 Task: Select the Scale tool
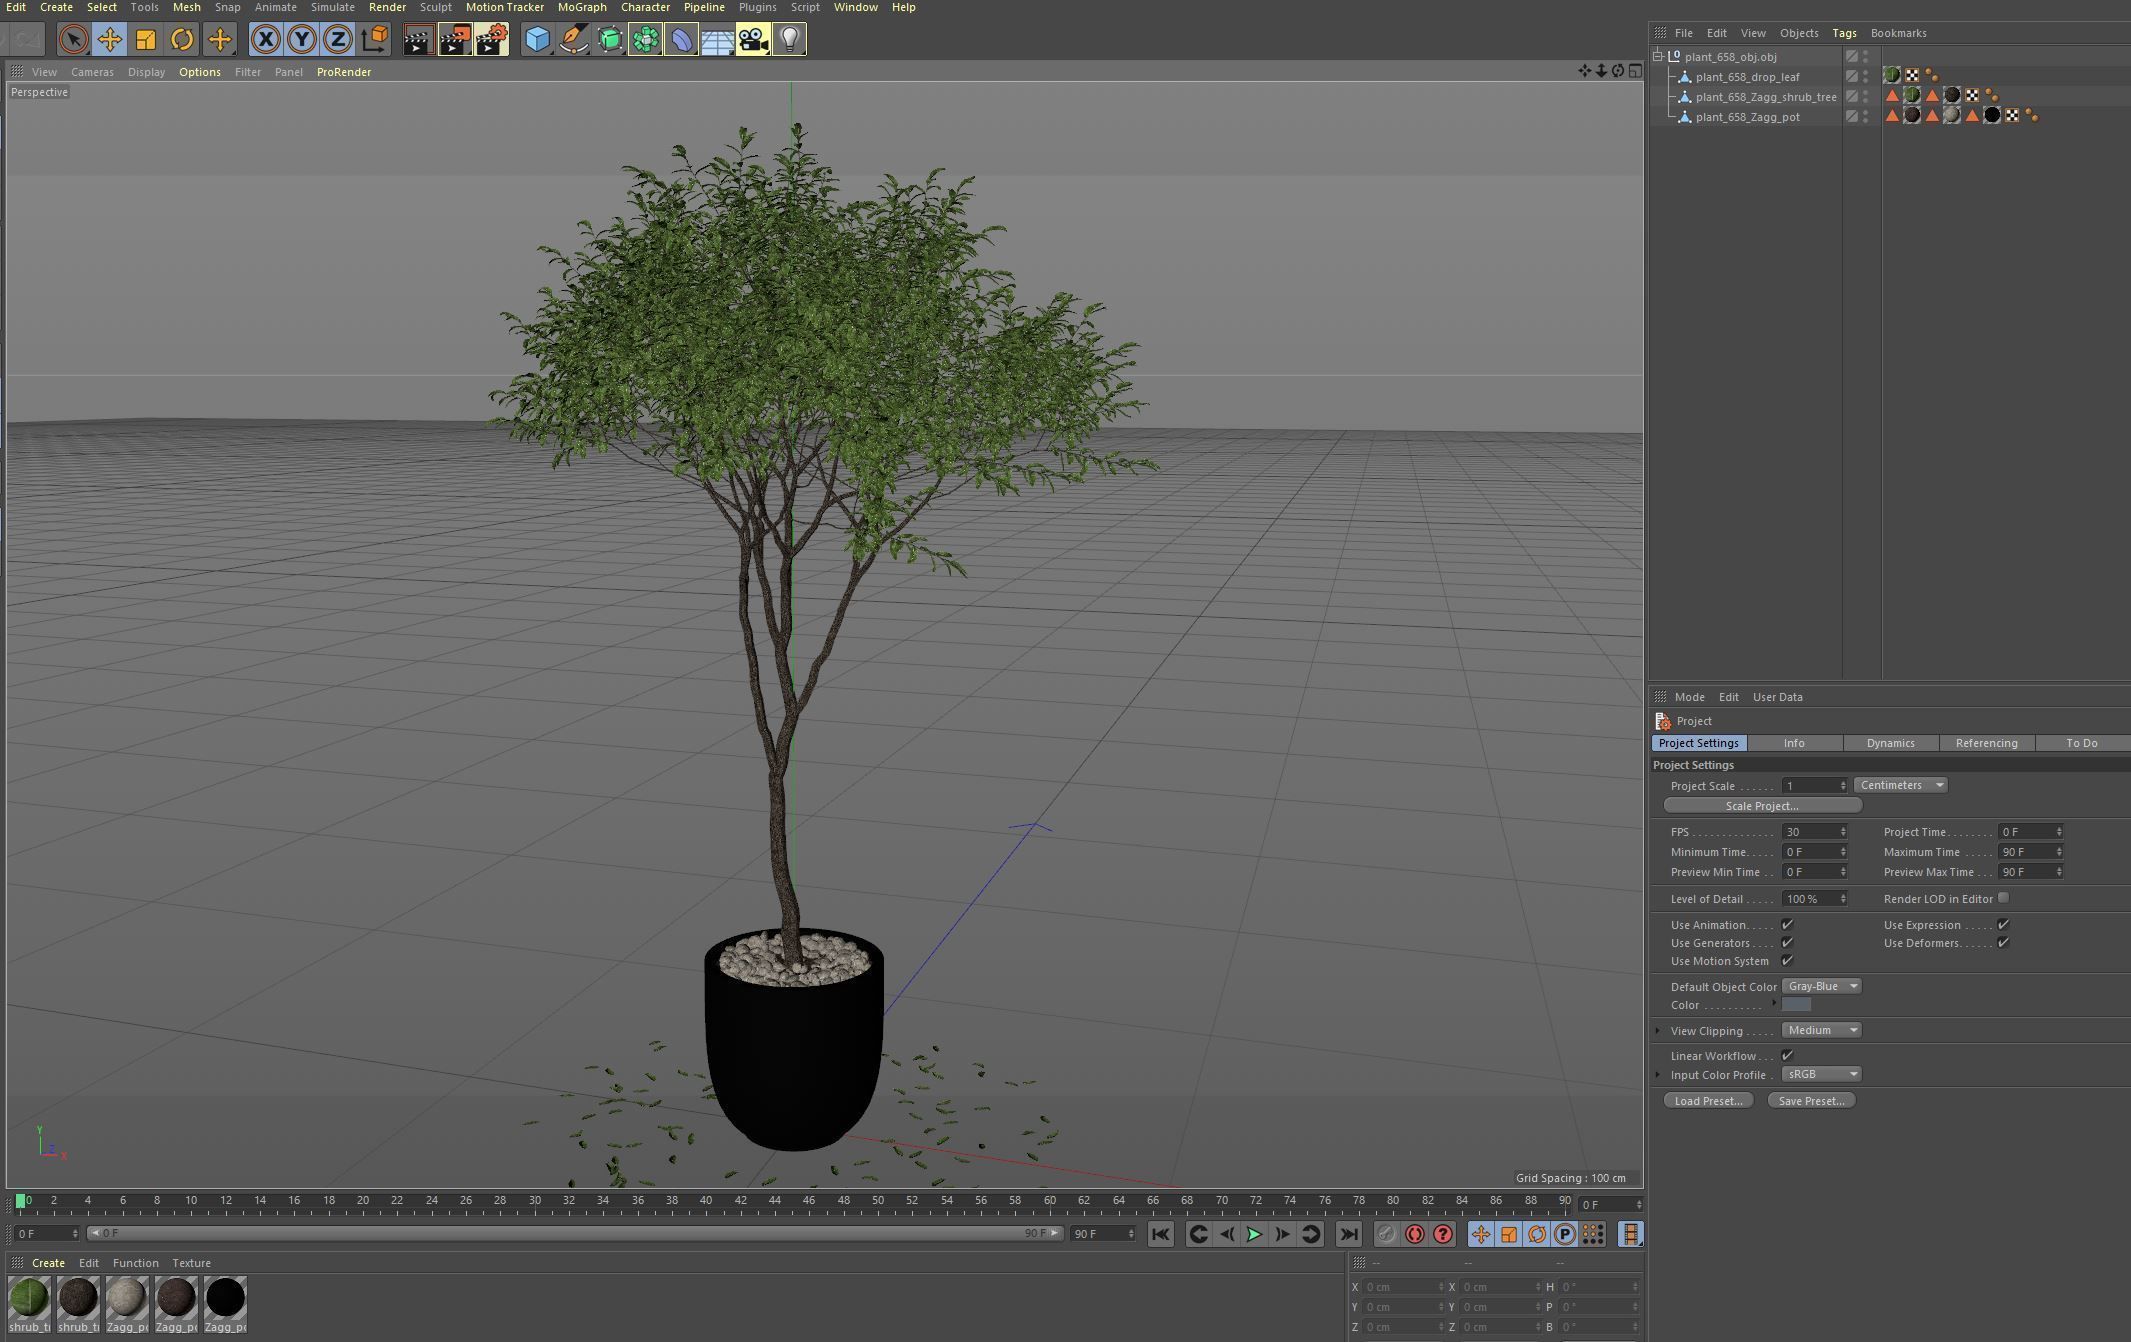[146, 40]
